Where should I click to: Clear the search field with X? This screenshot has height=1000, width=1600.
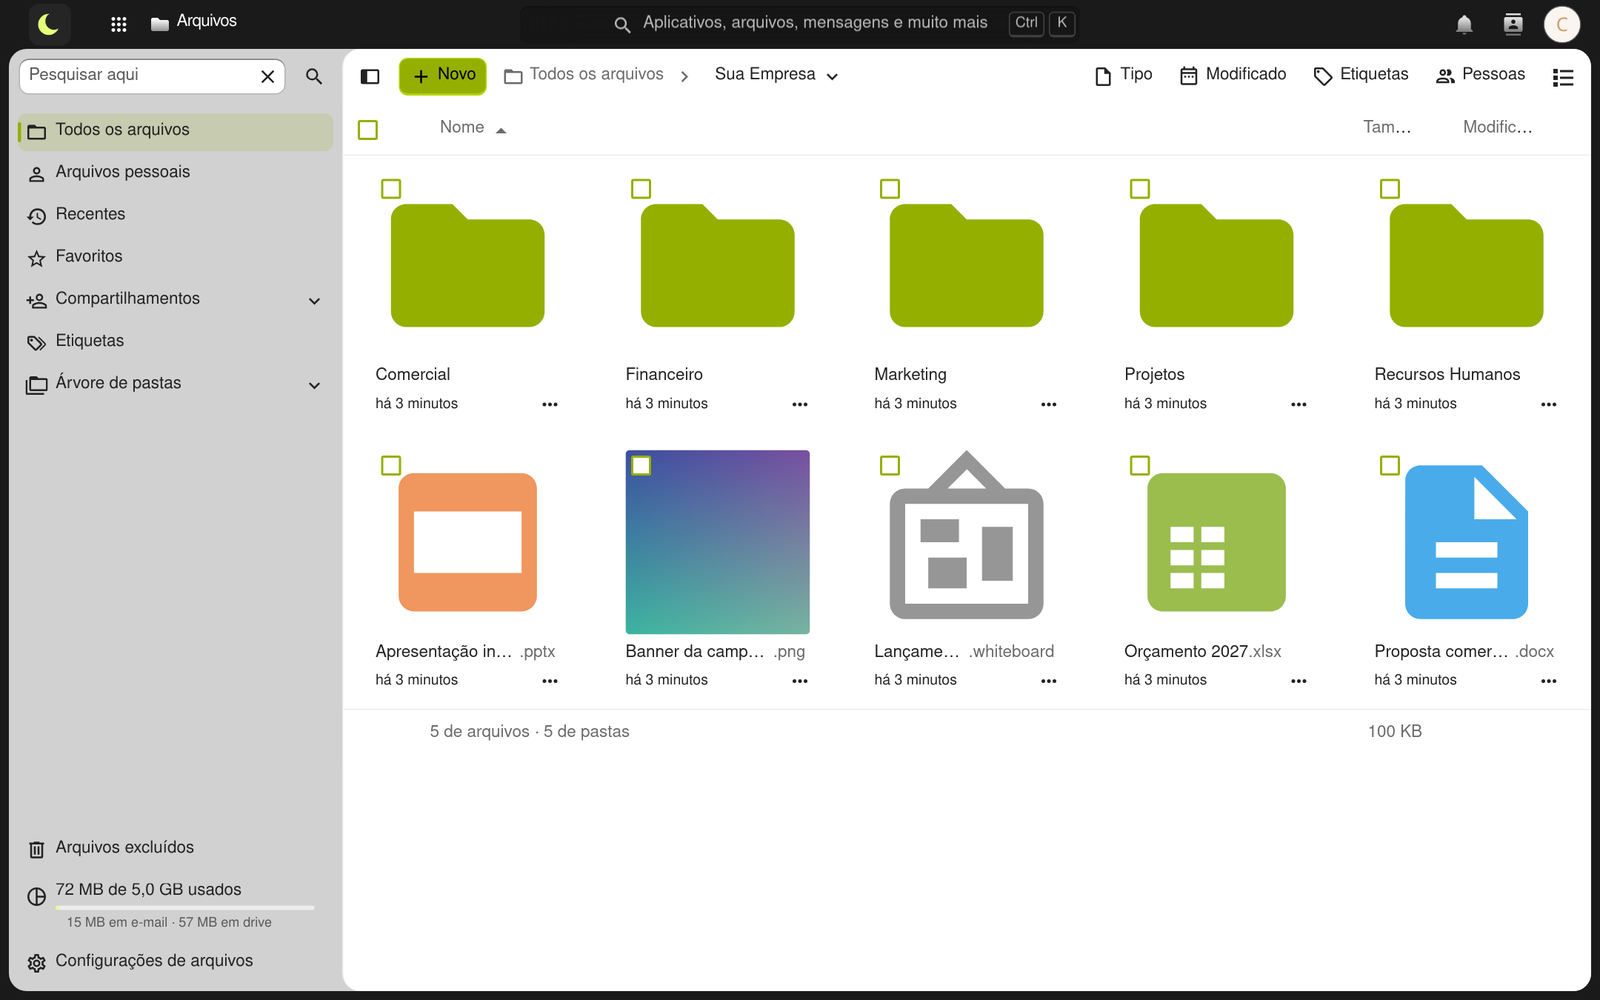268,76
